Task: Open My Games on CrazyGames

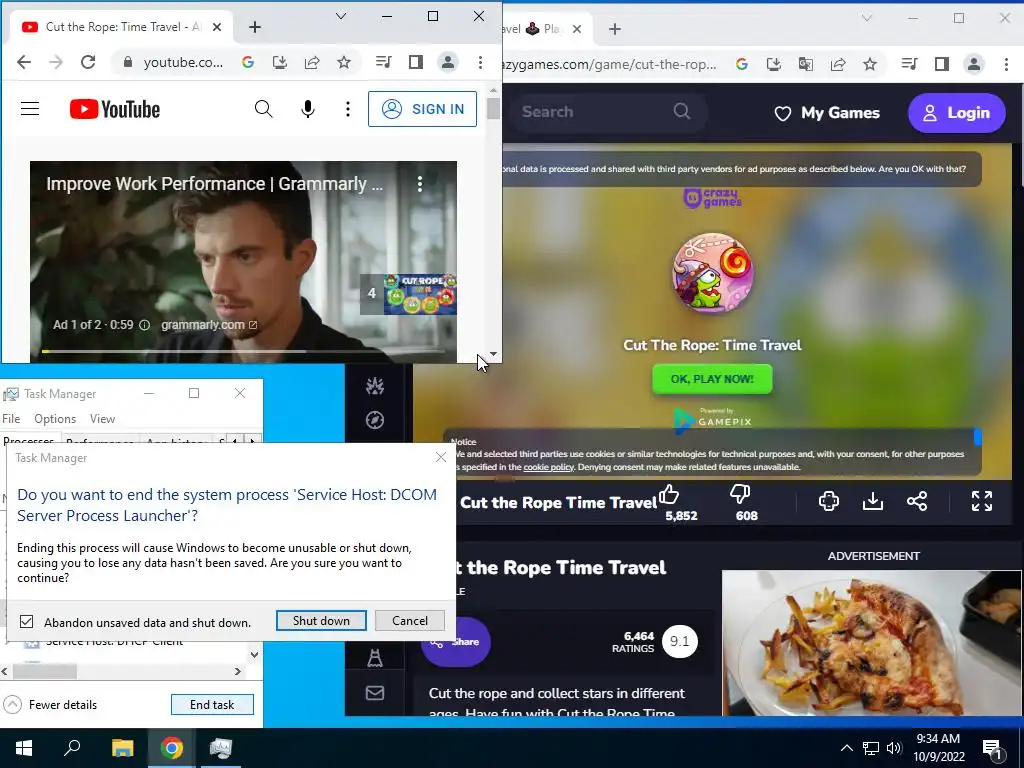Action: 827,113
